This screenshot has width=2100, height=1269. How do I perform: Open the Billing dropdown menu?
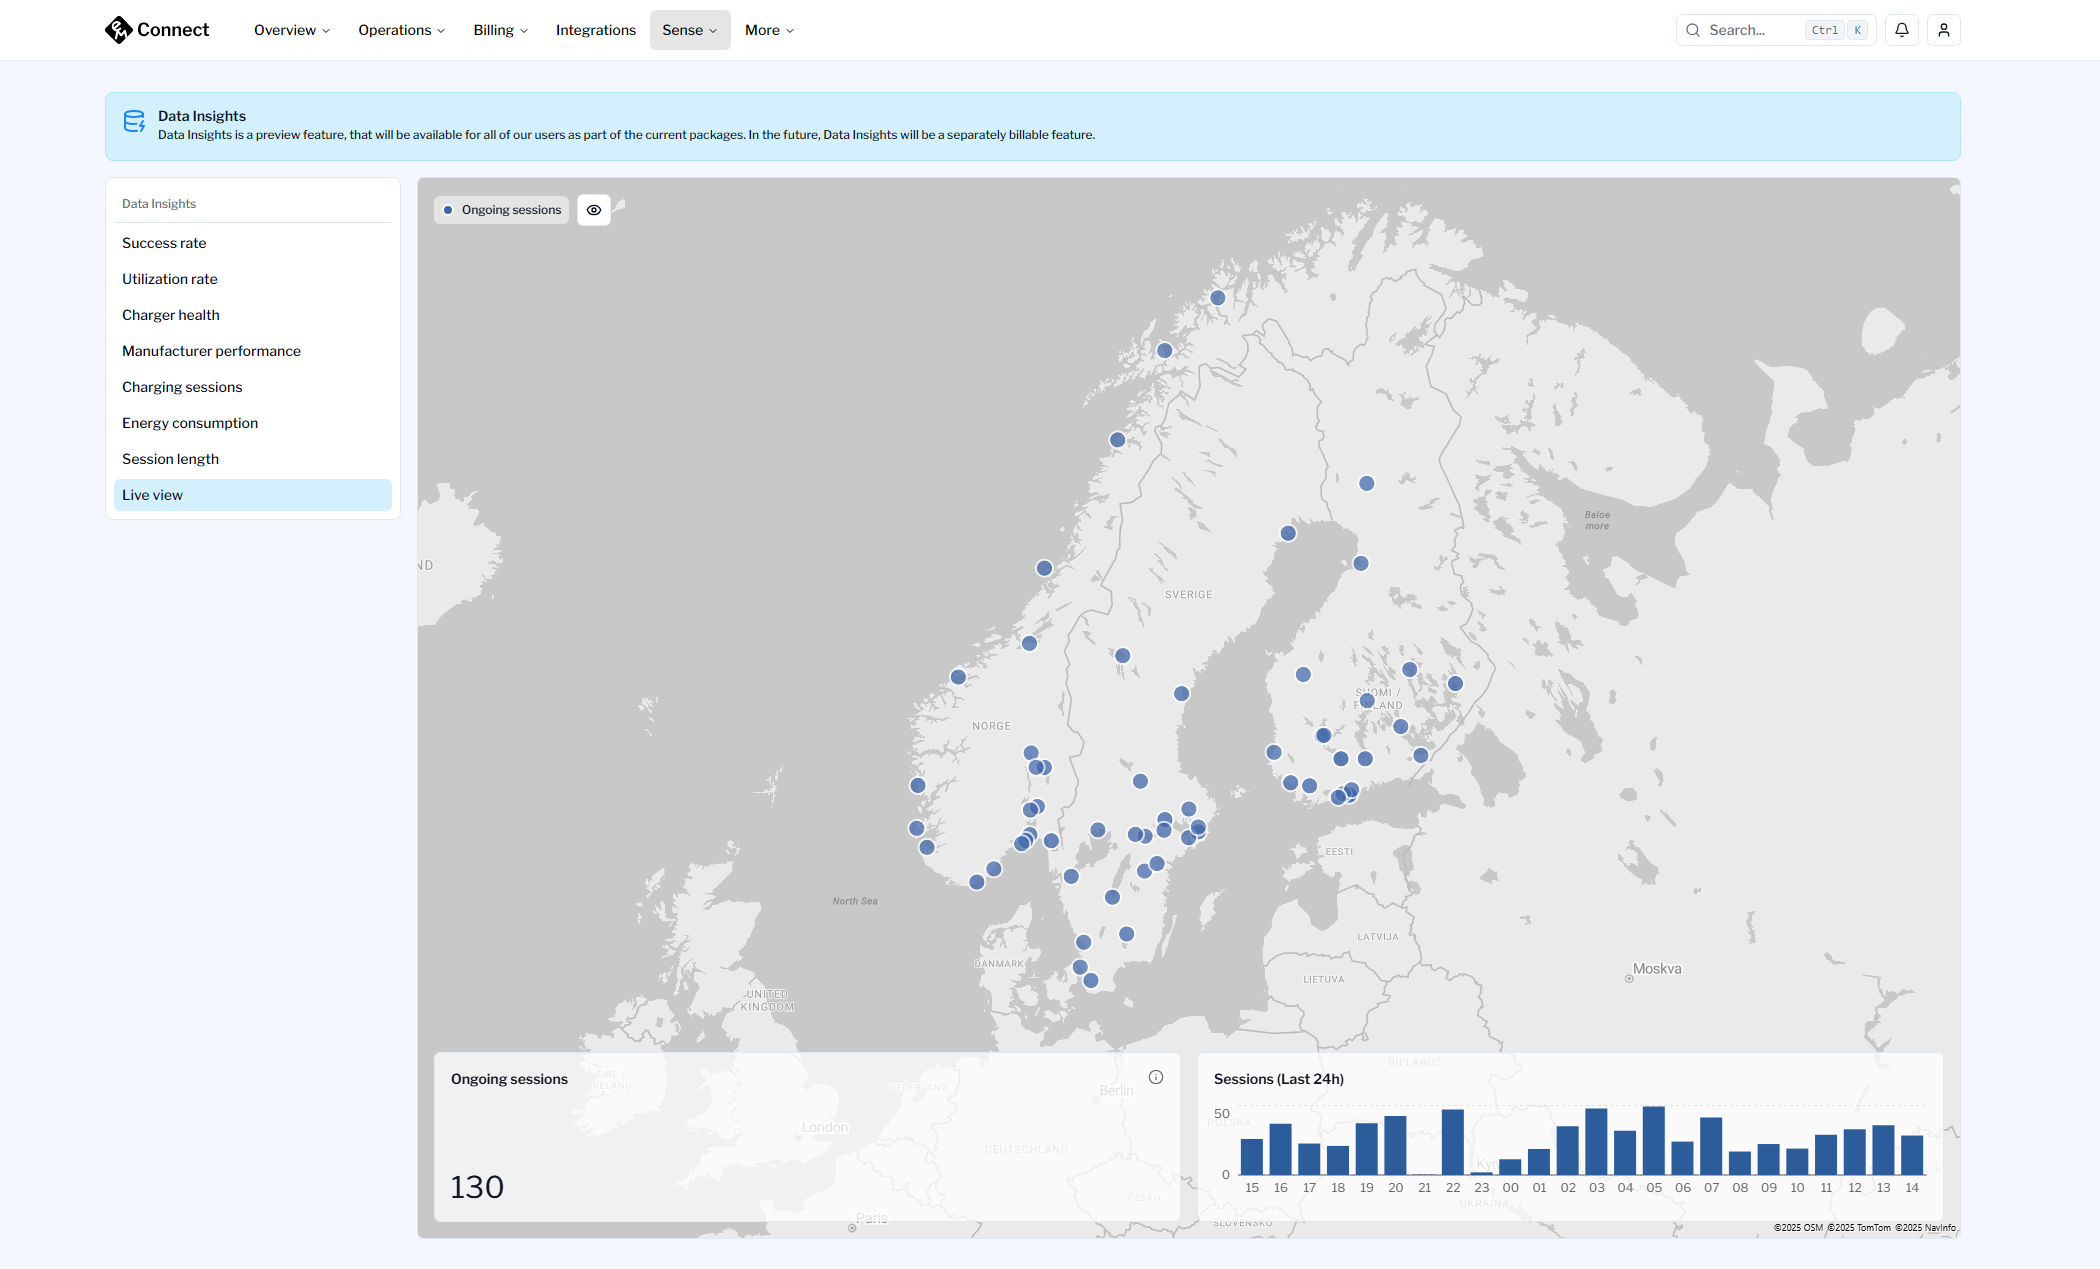coord(500,30)
